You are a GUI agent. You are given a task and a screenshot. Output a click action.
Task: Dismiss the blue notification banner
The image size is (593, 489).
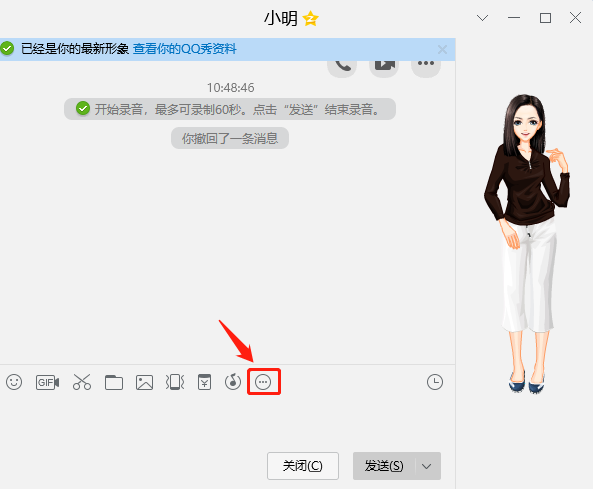[x=442, y=50]
